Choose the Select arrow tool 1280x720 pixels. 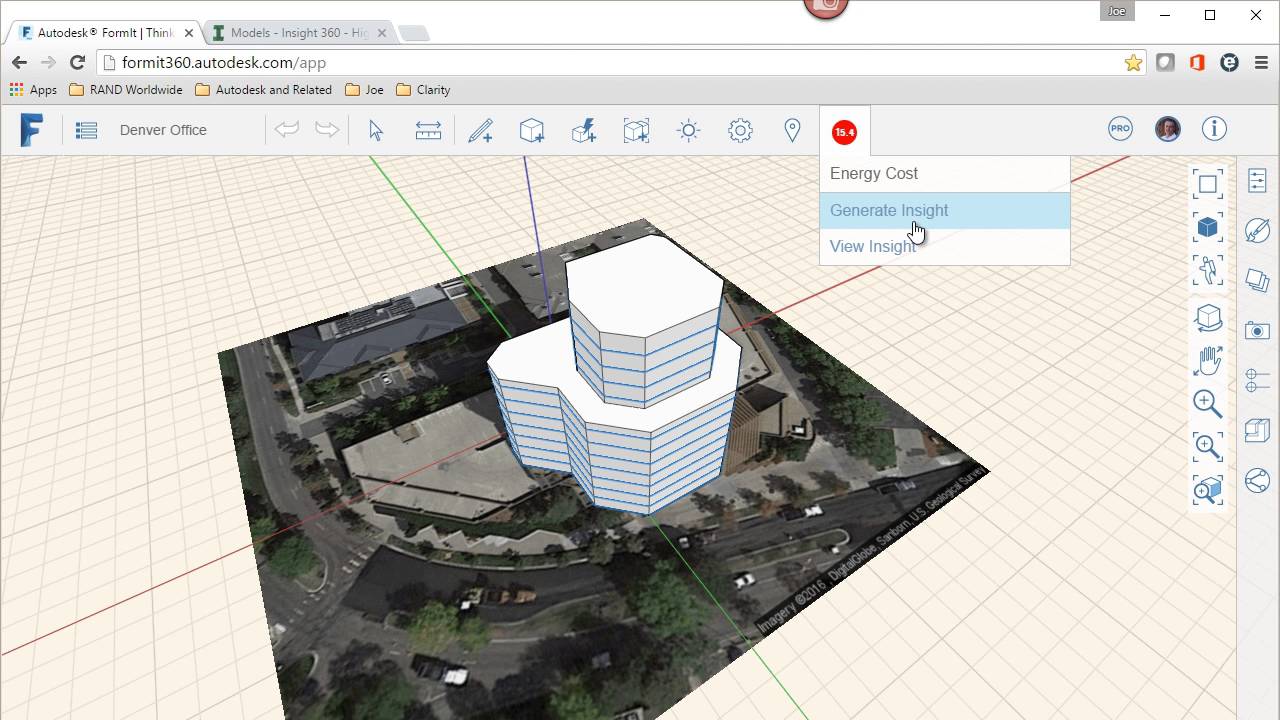coord(376,130)
